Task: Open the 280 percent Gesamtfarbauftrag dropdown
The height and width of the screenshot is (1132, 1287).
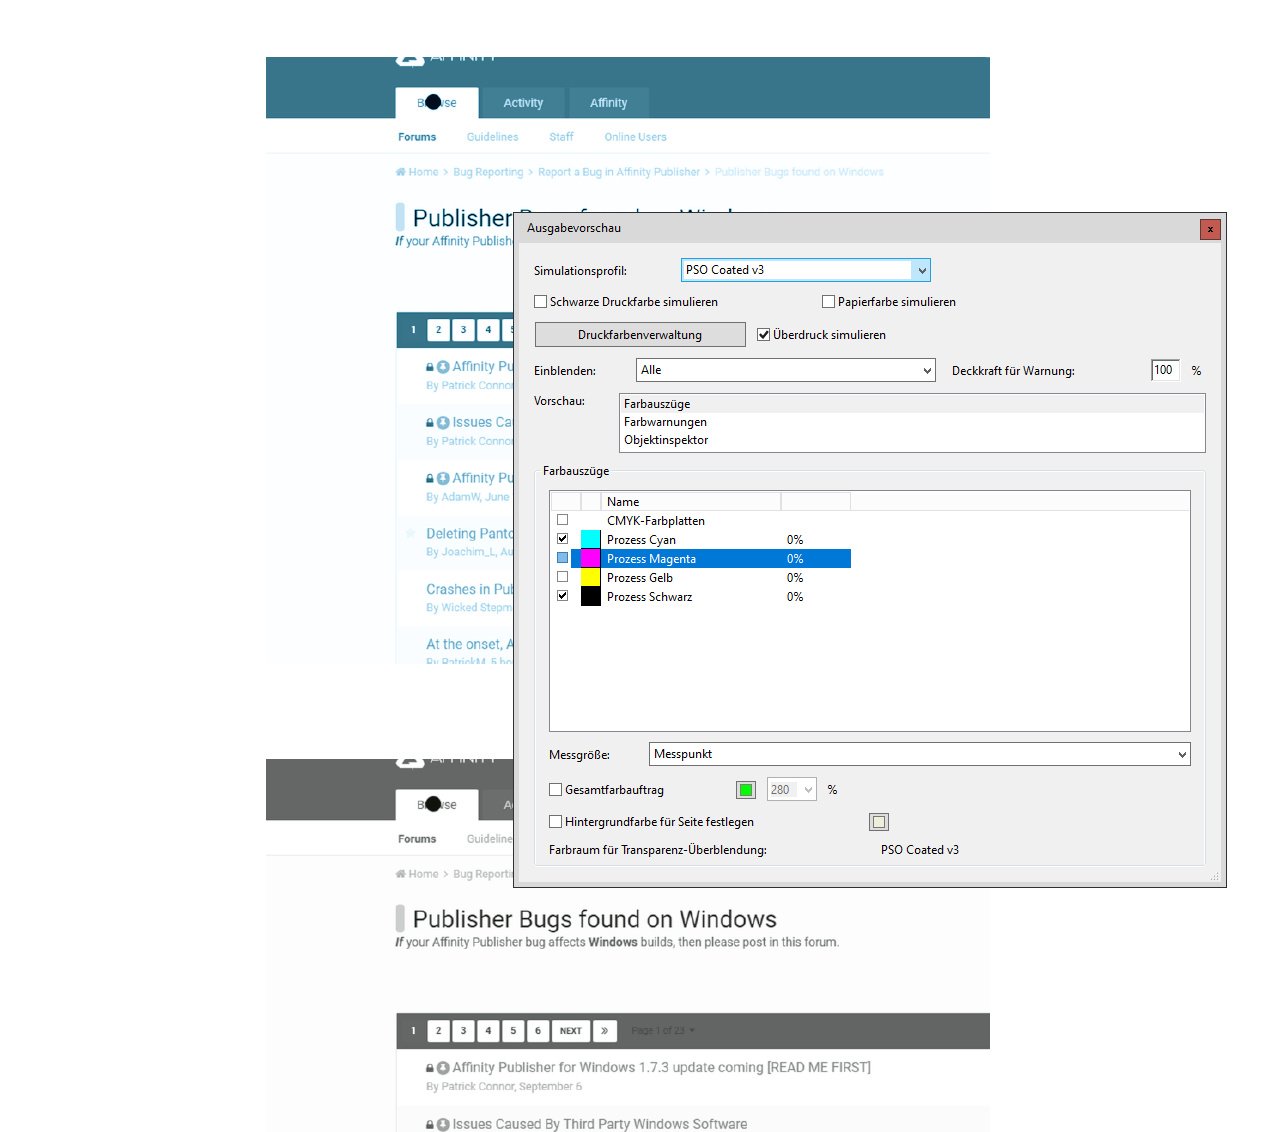Action: coord(791,790)
